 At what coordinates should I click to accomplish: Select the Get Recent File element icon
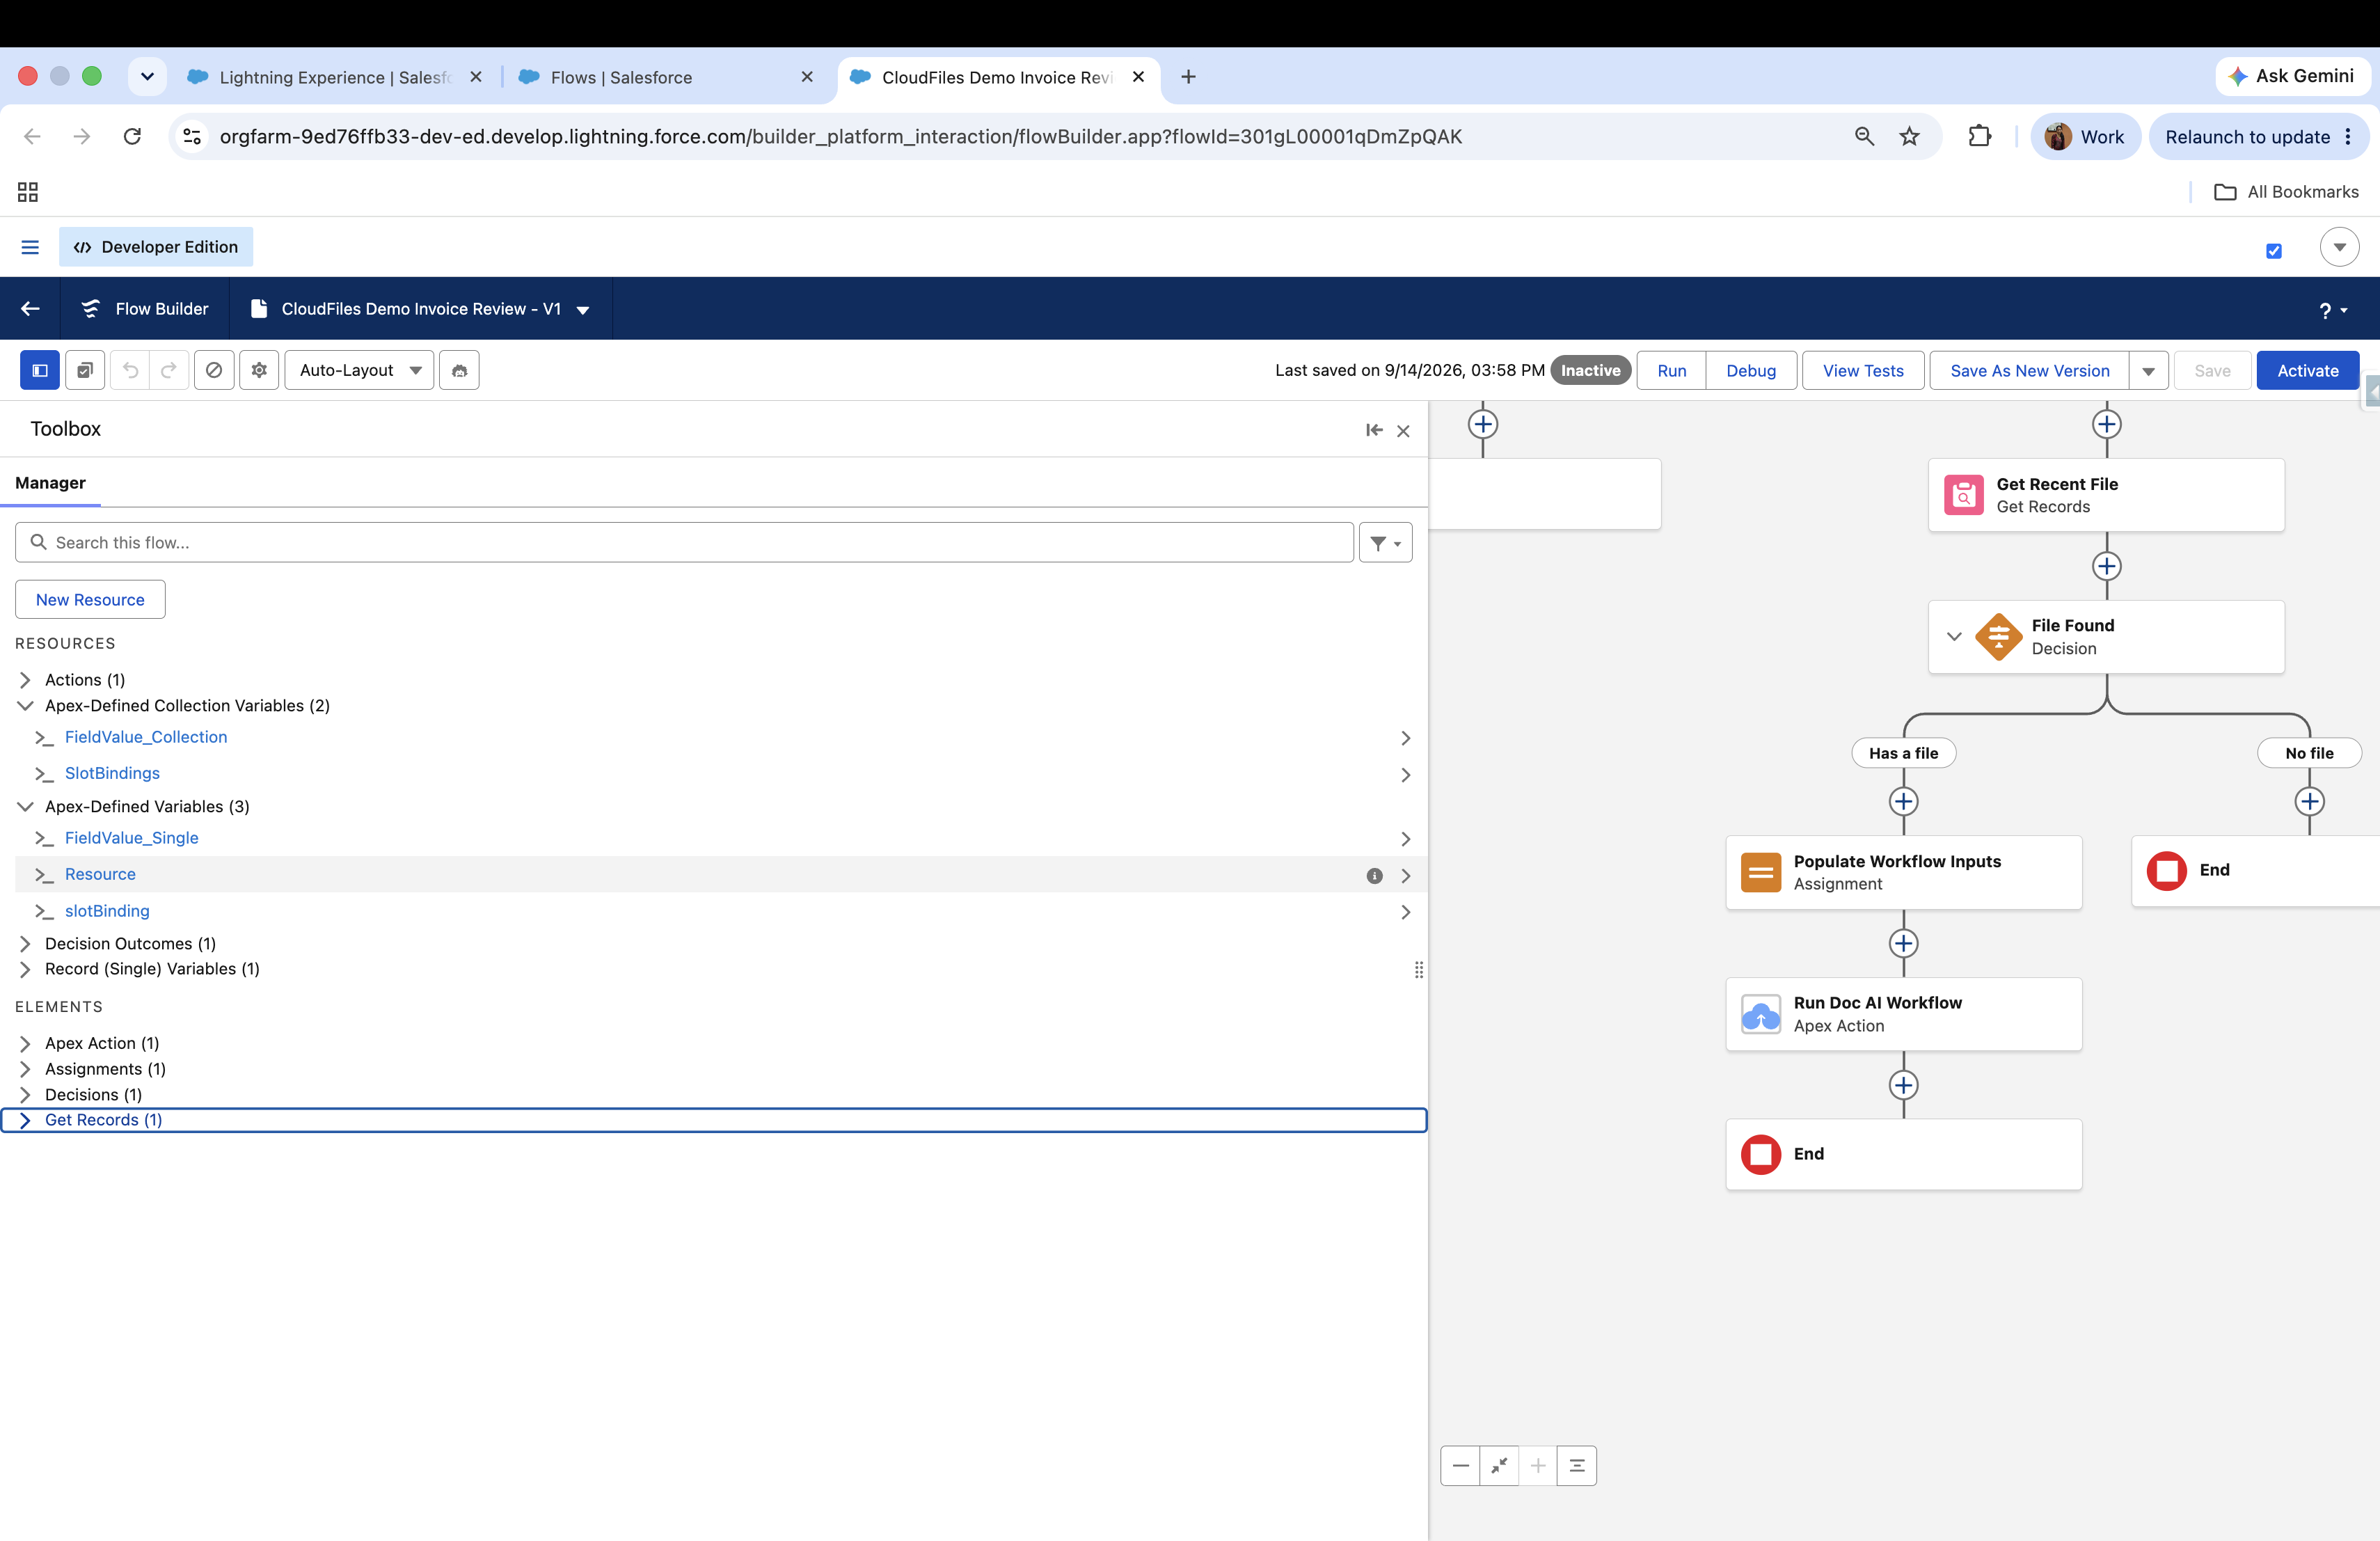[x=1963, y=495]
